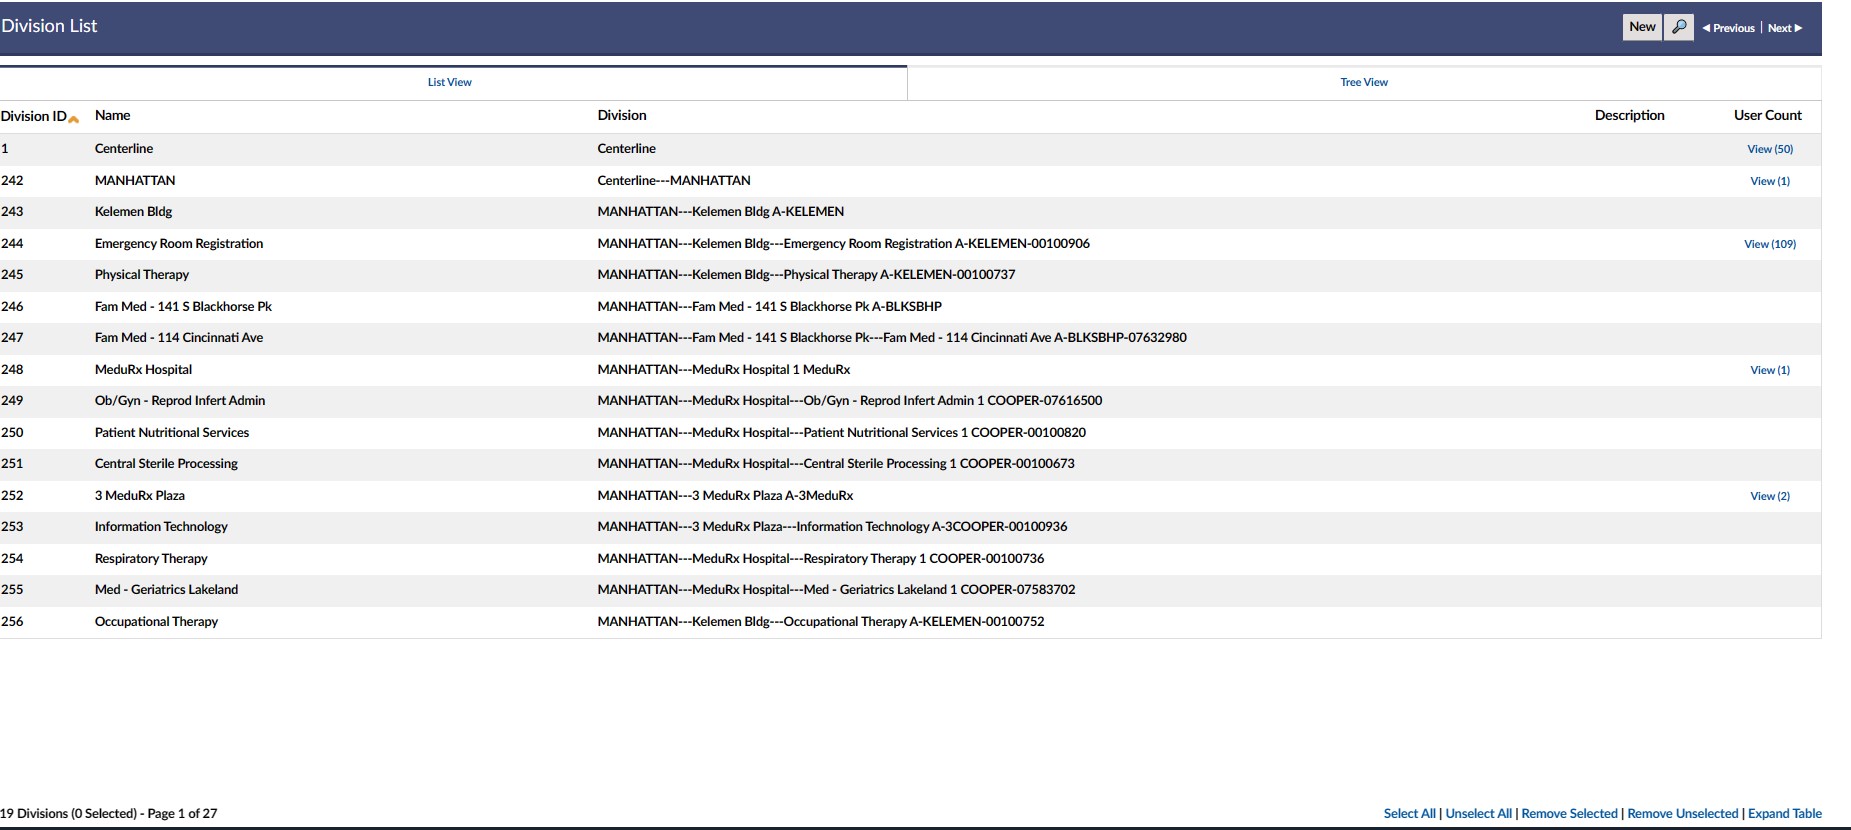The image size is (1851, 830).
Task: Select the Physical Therapy division row
Action: [142, 275]
